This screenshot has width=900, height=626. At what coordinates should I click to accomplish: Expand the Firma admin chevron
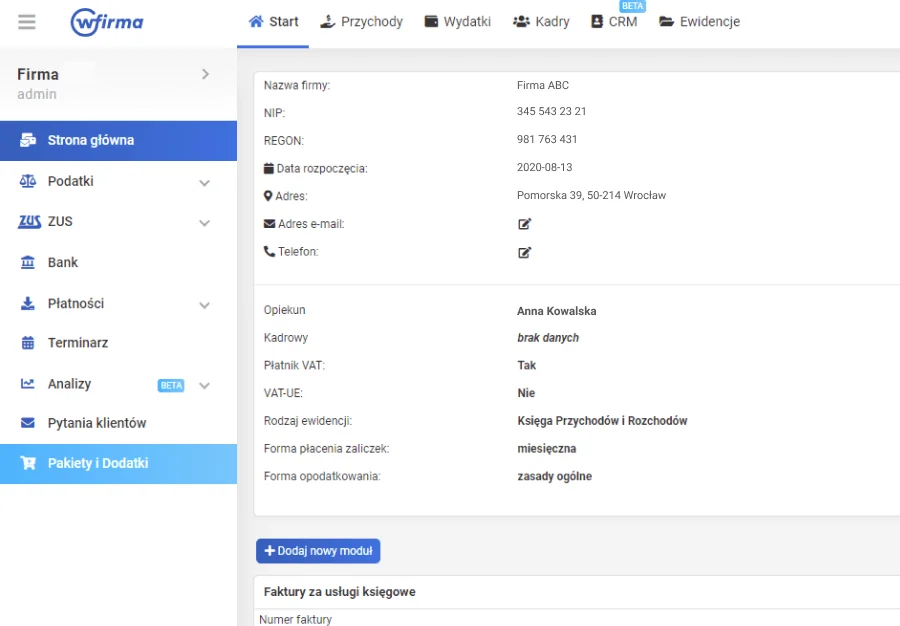(x=205, y=74)
